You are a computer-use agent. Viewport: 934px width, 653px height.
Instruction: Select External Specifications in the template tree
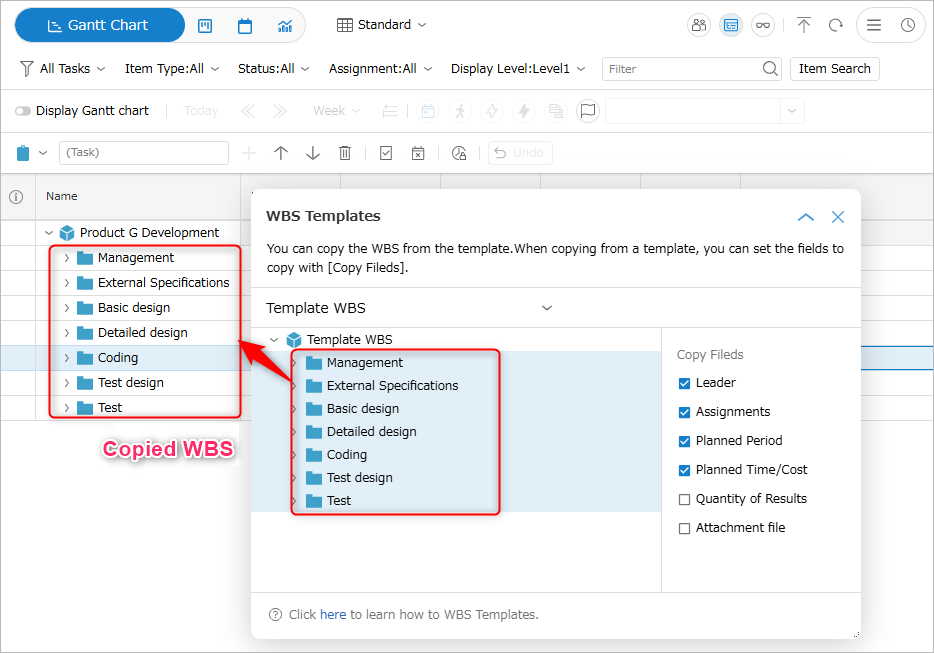(x=392, y=385)
